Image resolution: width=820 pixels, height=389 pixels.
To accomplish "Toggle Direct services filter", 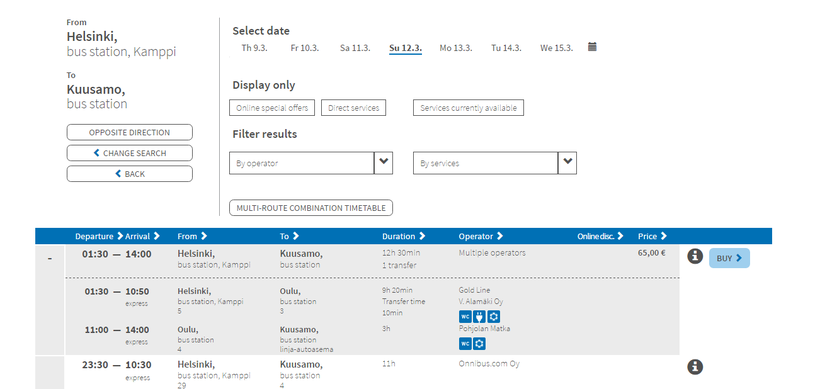I will [x=354, y=108].
